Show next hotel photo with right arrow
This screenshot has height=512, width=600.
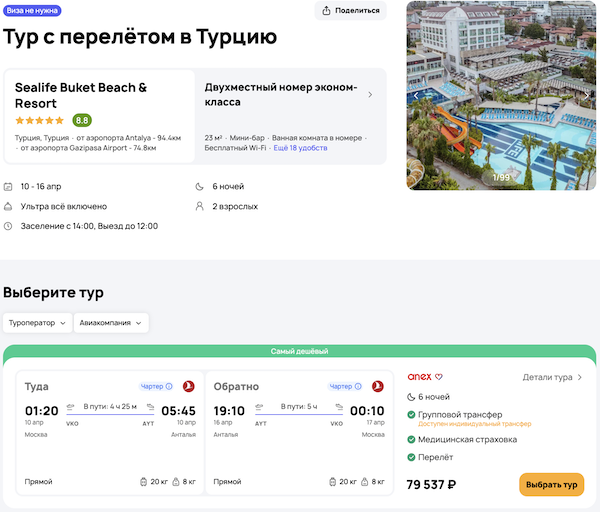coord(587,95)
